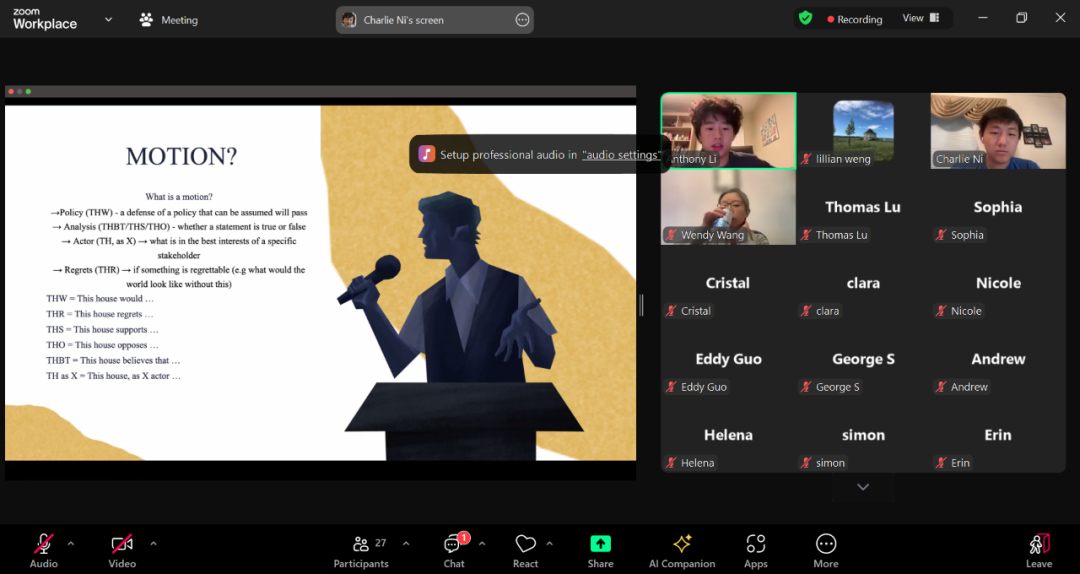
Task: Open the Apps panel
Action: click(756, 551)
